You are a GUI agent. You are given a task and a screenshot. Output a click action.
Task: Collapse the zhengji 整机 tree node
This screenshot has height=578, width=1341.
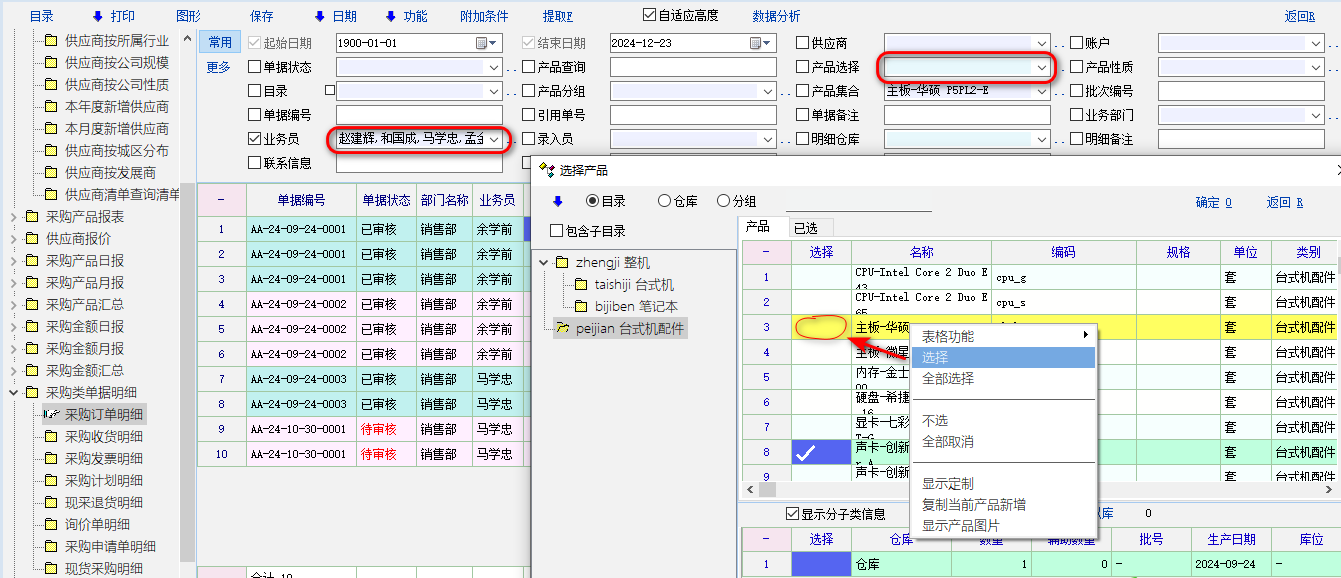[543, 262]
